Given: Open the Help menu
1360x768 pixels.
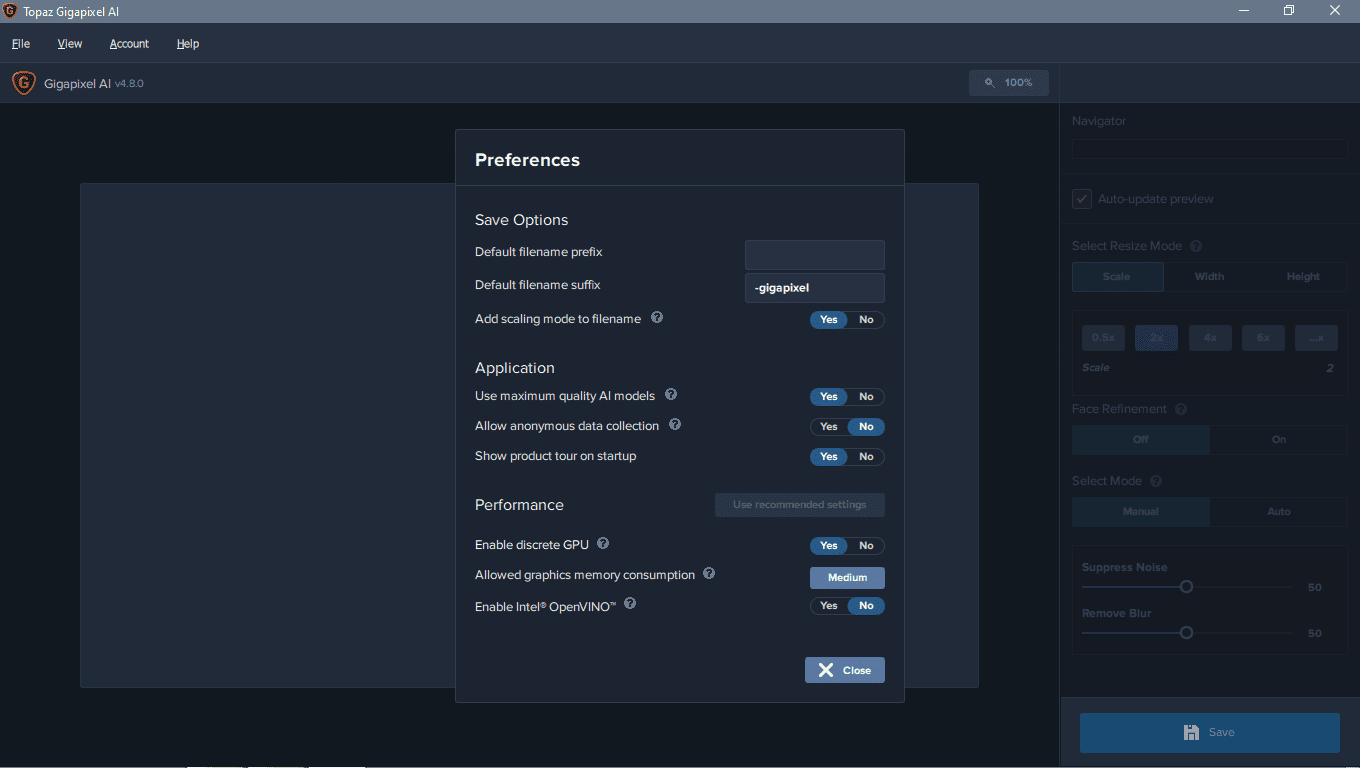Looking at the screenshot, I should coord(188,44).
